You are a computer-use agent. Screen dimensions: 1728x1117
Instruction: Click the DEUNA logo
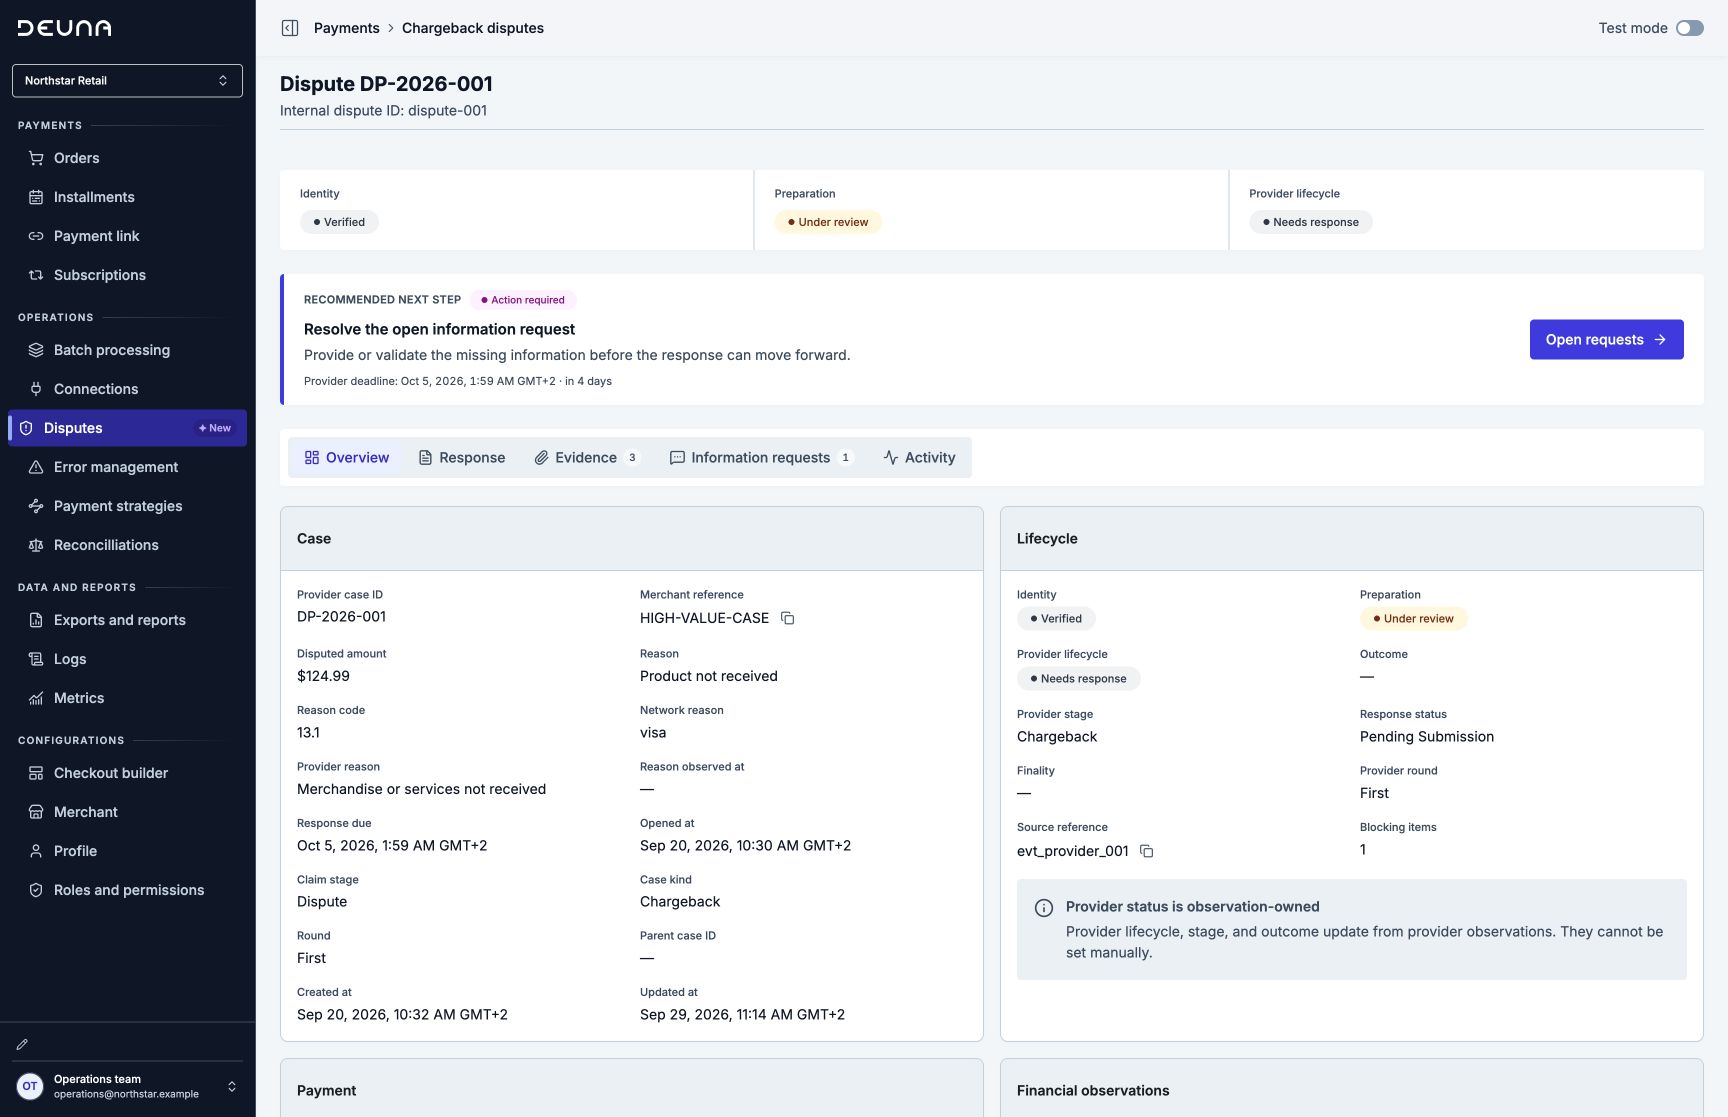[64, 28]
